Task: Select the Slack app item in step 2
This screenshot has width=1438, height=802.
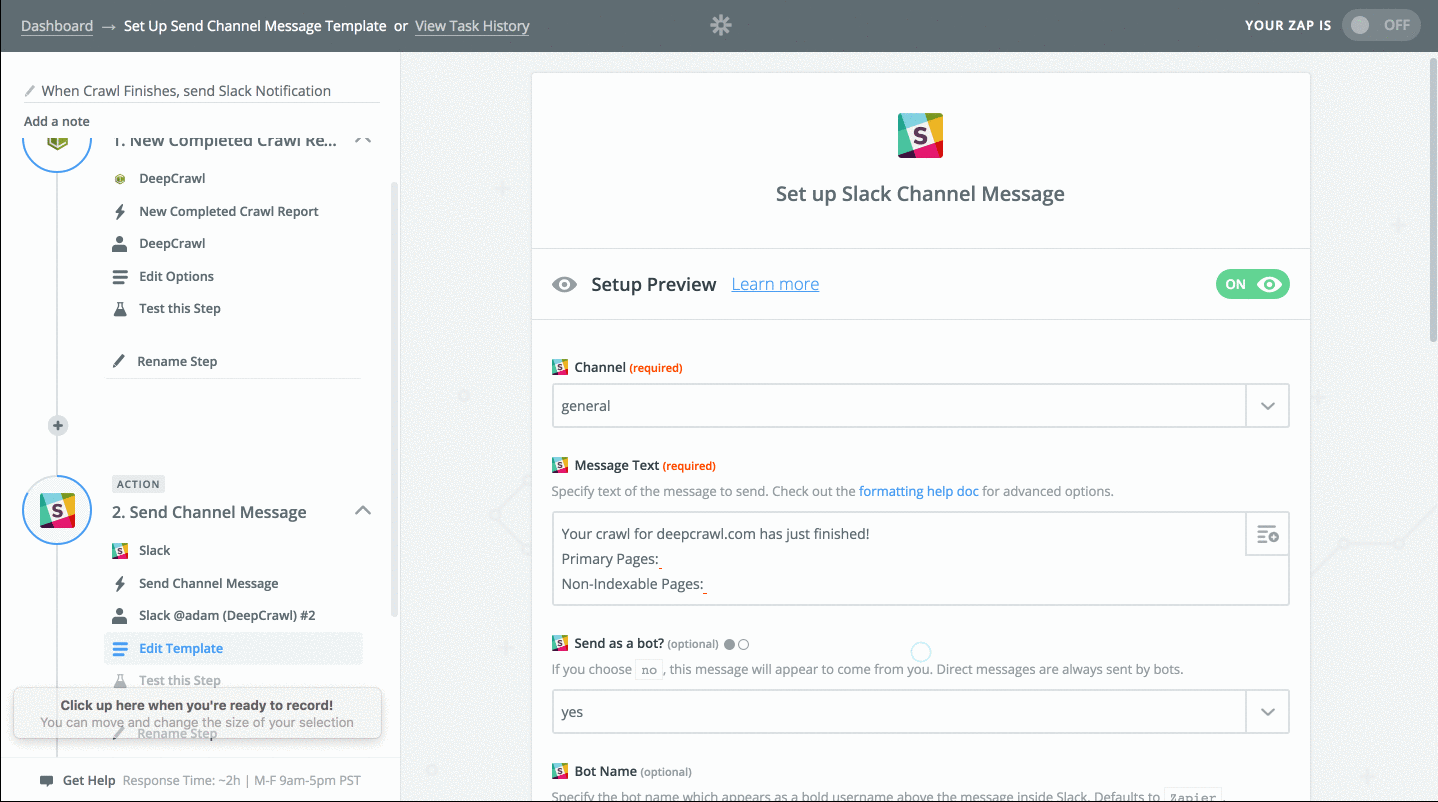Action: (155, 551)
